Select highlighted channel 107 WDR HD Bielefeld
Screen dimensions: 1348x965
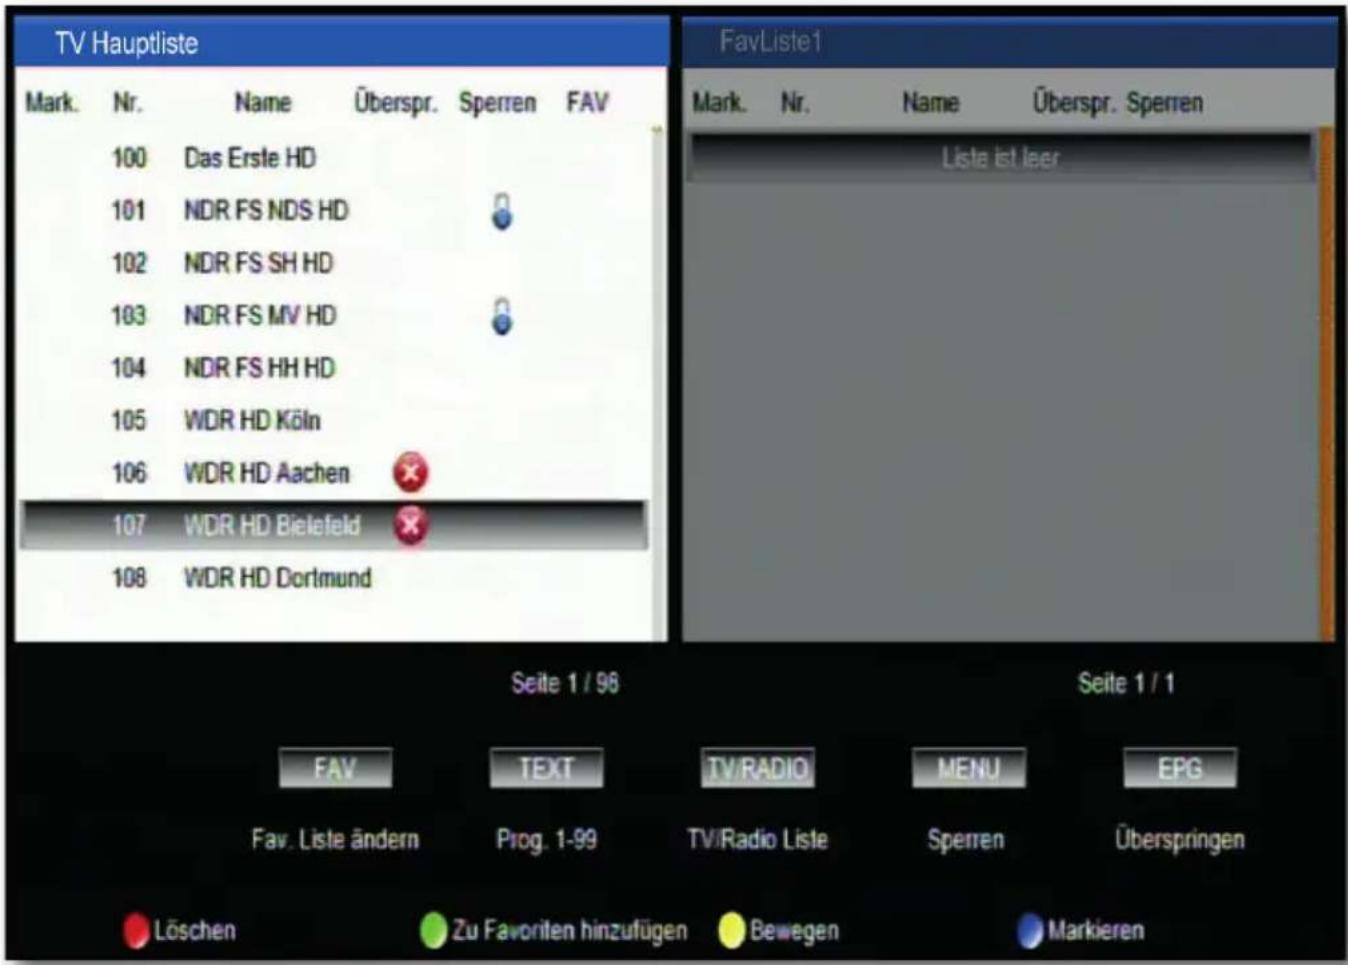coord(334,525)
